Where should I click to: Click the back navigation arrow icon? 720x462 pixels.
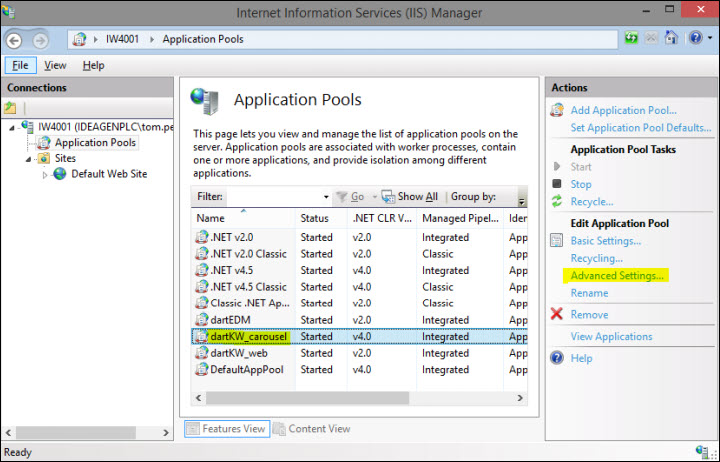[14, 40]
